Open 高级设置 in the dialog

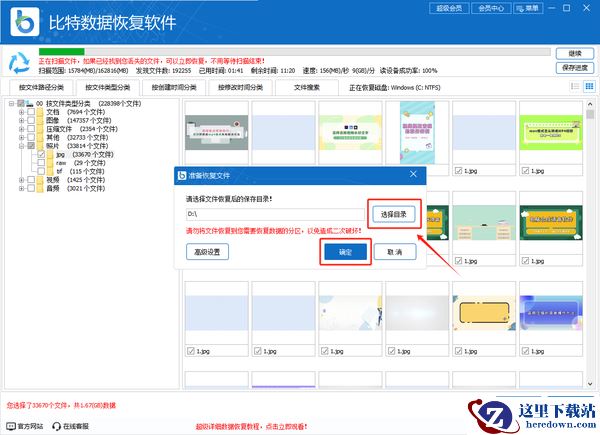point(207,252)
